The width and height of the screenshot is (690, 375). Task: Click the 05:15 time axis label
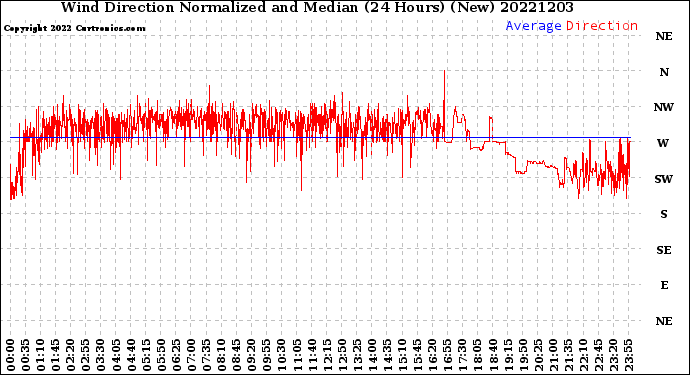(x=146, y=355)
